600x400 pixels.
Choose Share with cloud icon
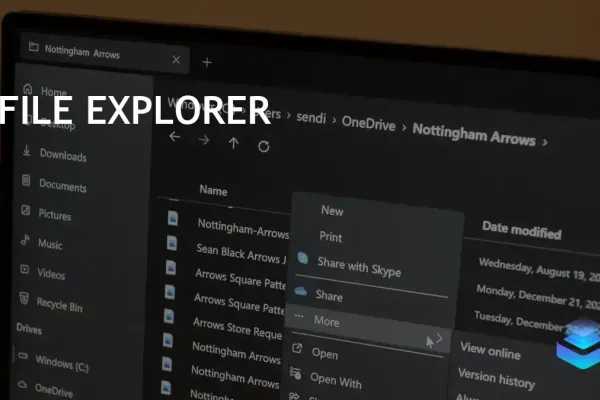coord(329,296)
